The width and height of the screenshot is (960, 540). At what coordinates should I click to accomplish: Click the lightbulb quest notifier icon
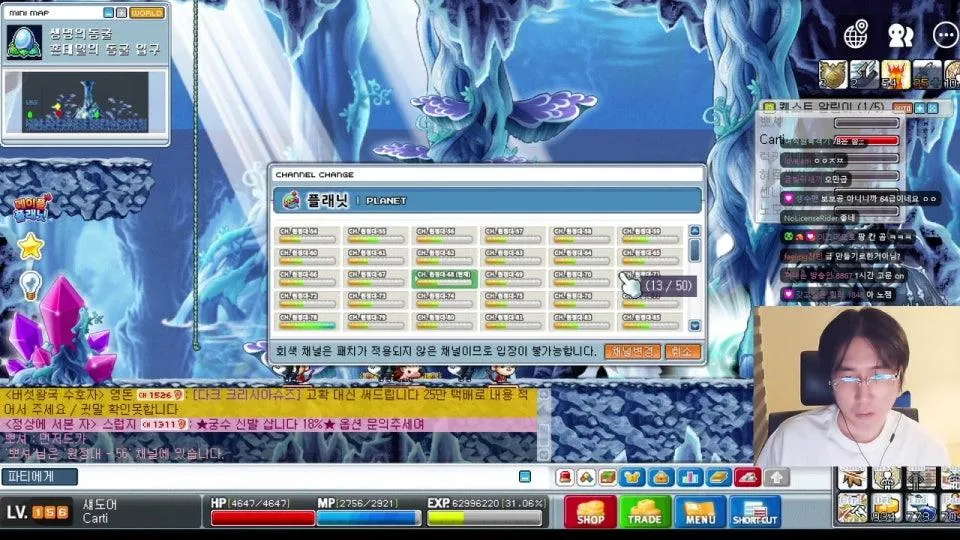pos(30,286)
